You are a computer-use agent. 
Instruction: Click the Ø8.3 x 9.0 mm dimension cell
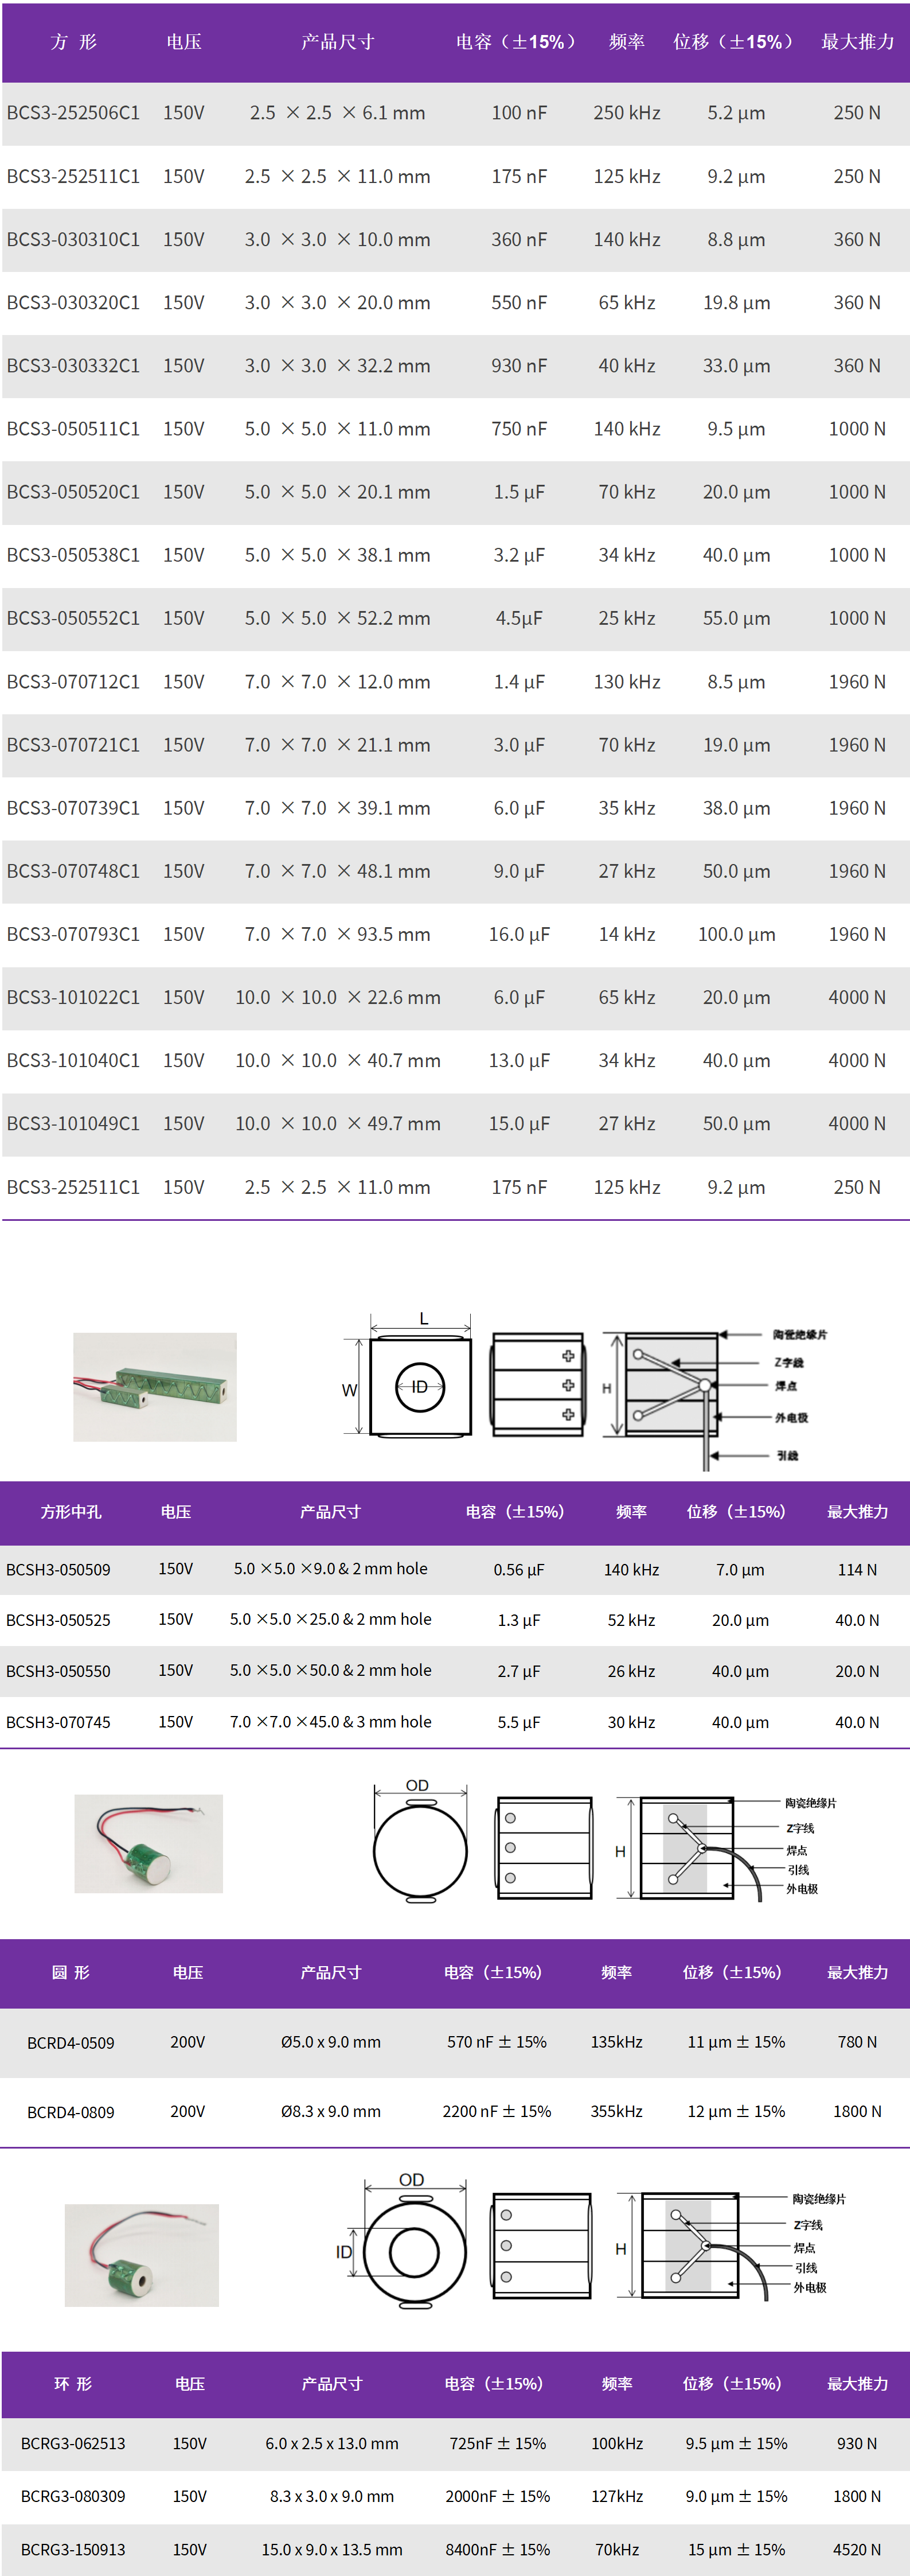[330, 2111]
